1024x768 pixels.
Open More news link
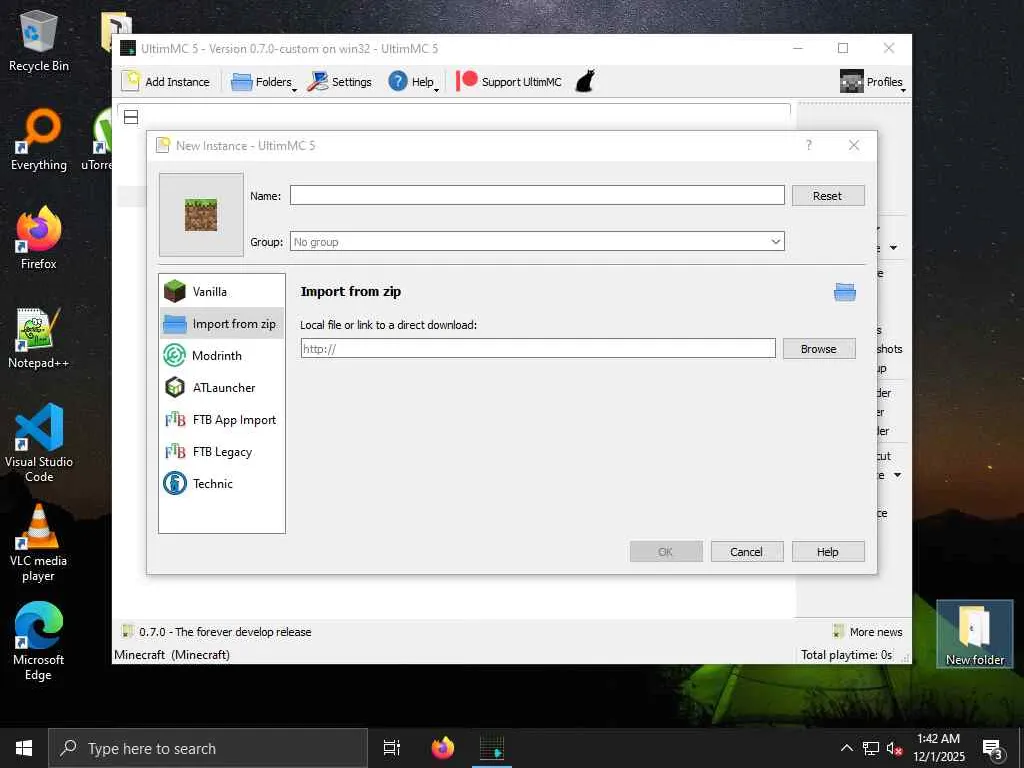(x=868, y=632)
